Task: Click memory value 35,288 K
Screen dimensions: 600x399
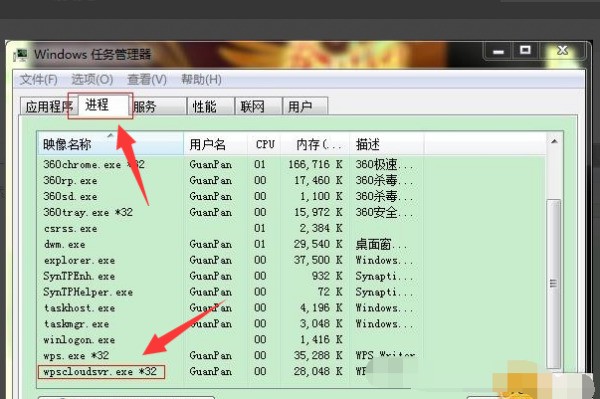Action: point(318,355)
